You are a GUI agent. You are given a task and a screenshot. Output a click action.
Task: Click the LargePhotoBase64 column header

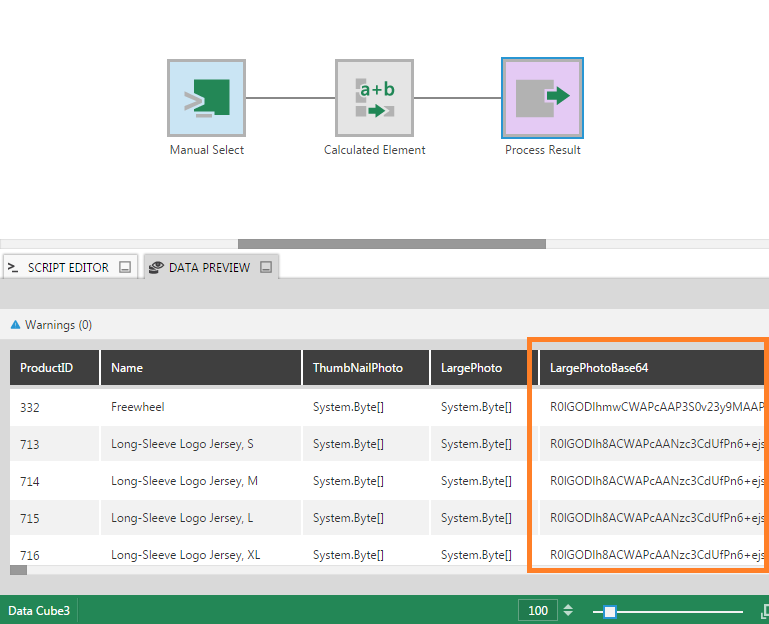[599, 368]
